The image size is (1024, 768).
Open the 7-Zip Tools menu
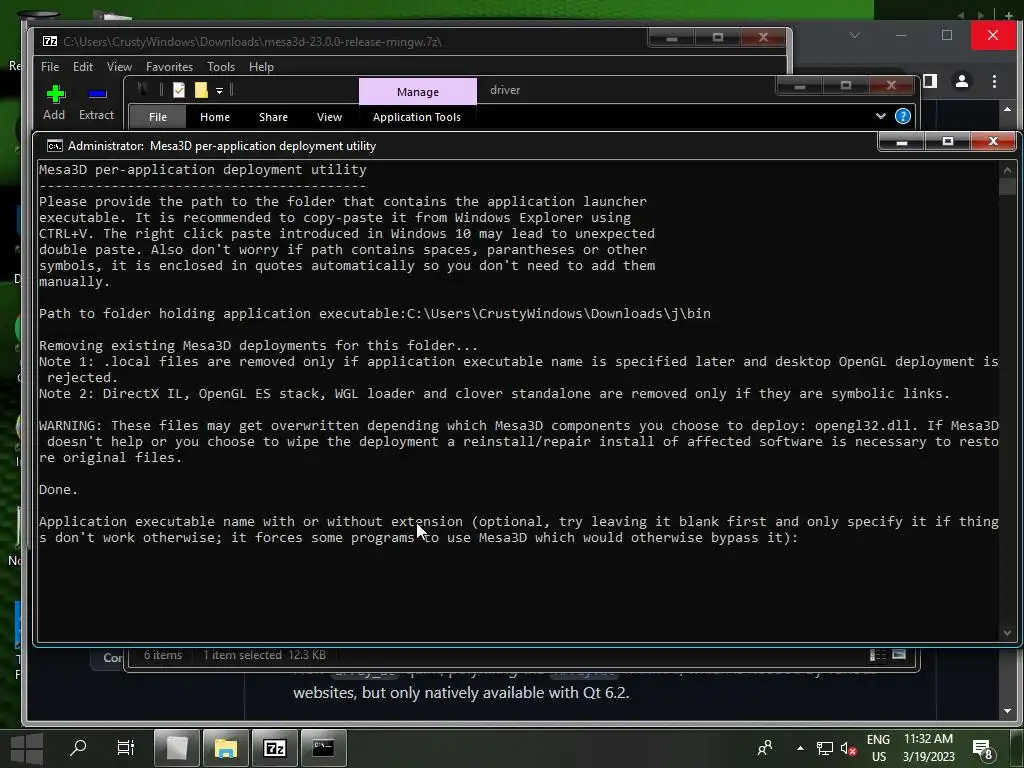click(x=221, y=67)
